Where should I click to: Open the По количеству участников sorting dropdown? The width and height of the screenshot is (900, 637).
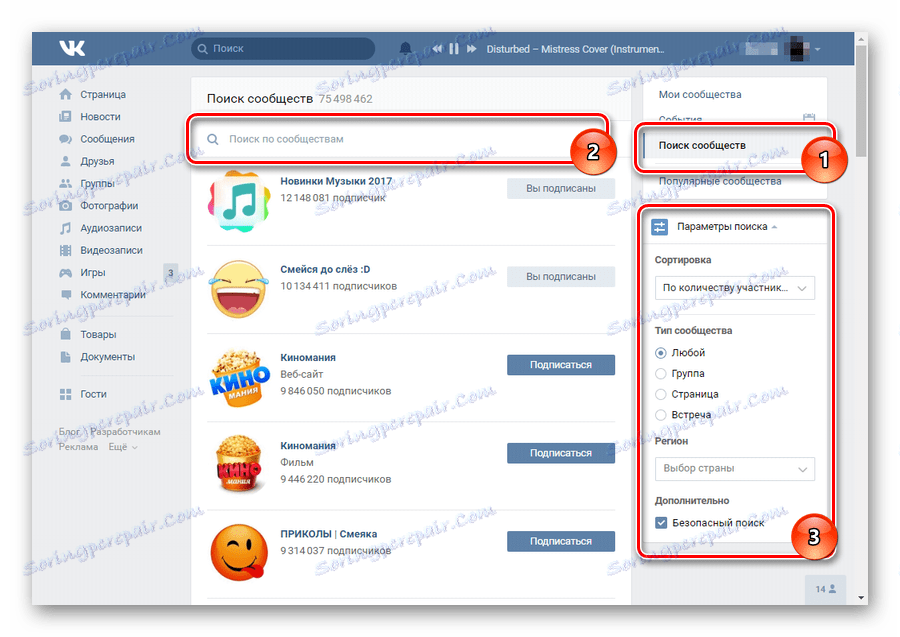click(734, 287)
